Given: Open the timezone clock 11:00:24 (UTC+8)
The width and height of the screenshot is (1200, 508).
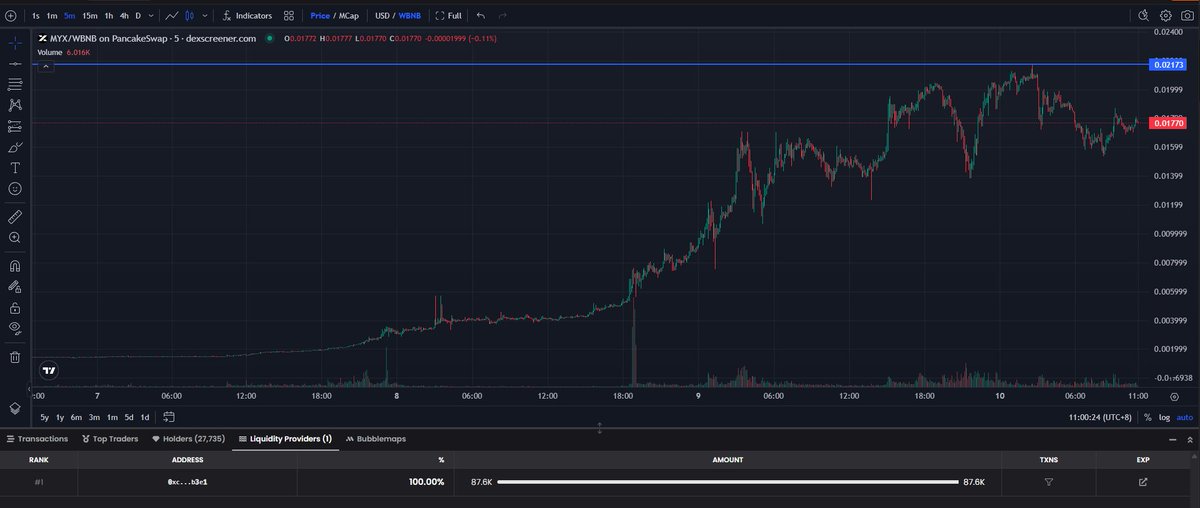Looking at the screenshot, I should 1104,417.
